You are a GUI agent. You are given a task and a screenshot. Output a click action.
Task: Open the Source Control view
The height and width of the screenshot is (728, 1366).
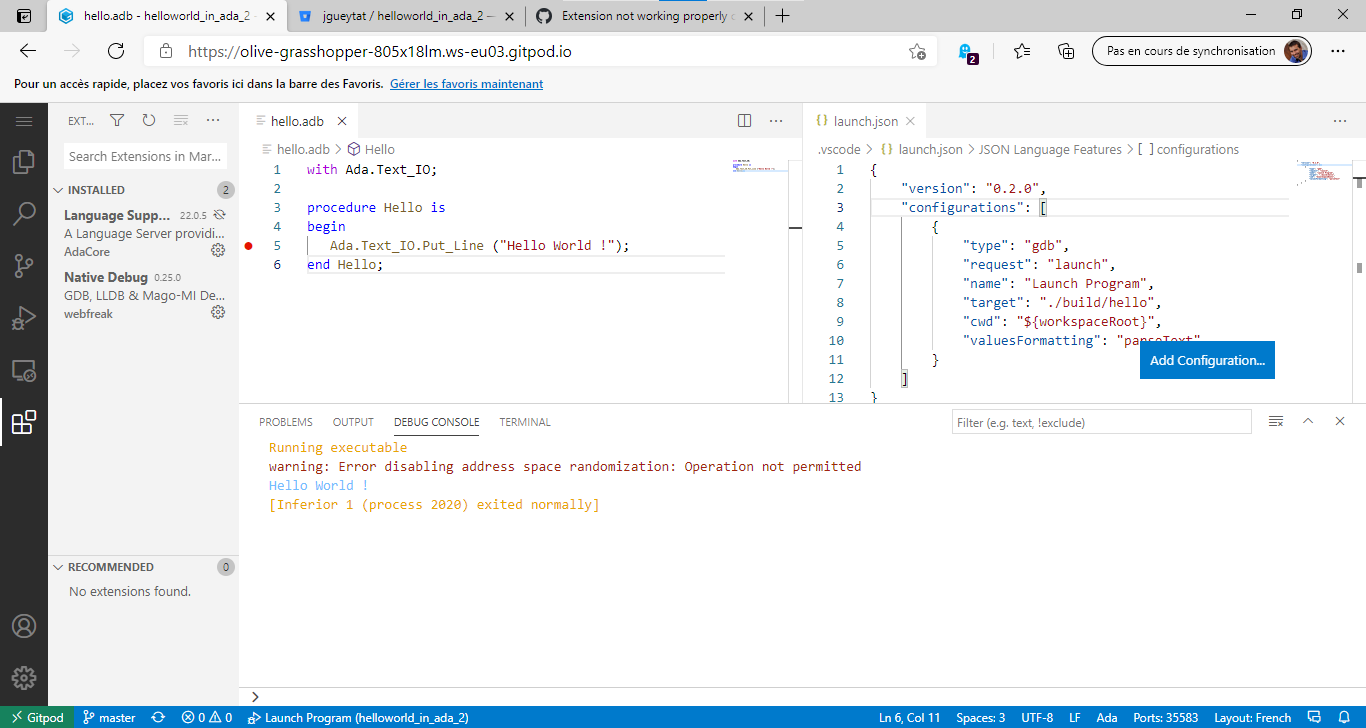[25, 266]
